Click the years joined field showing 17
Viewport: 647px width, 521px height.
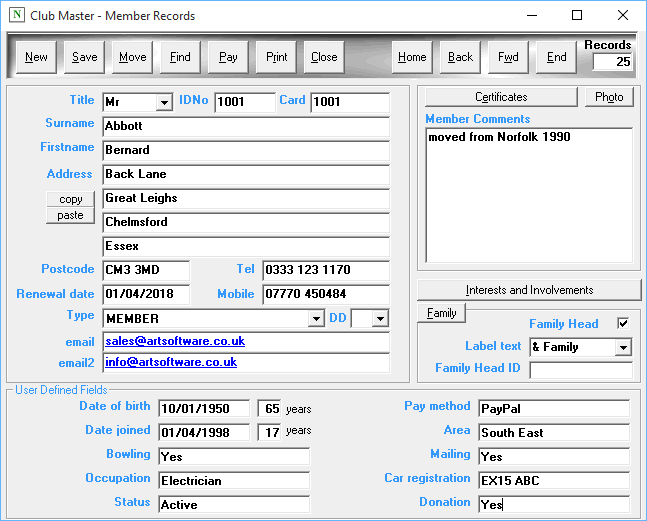pos(269,432)
